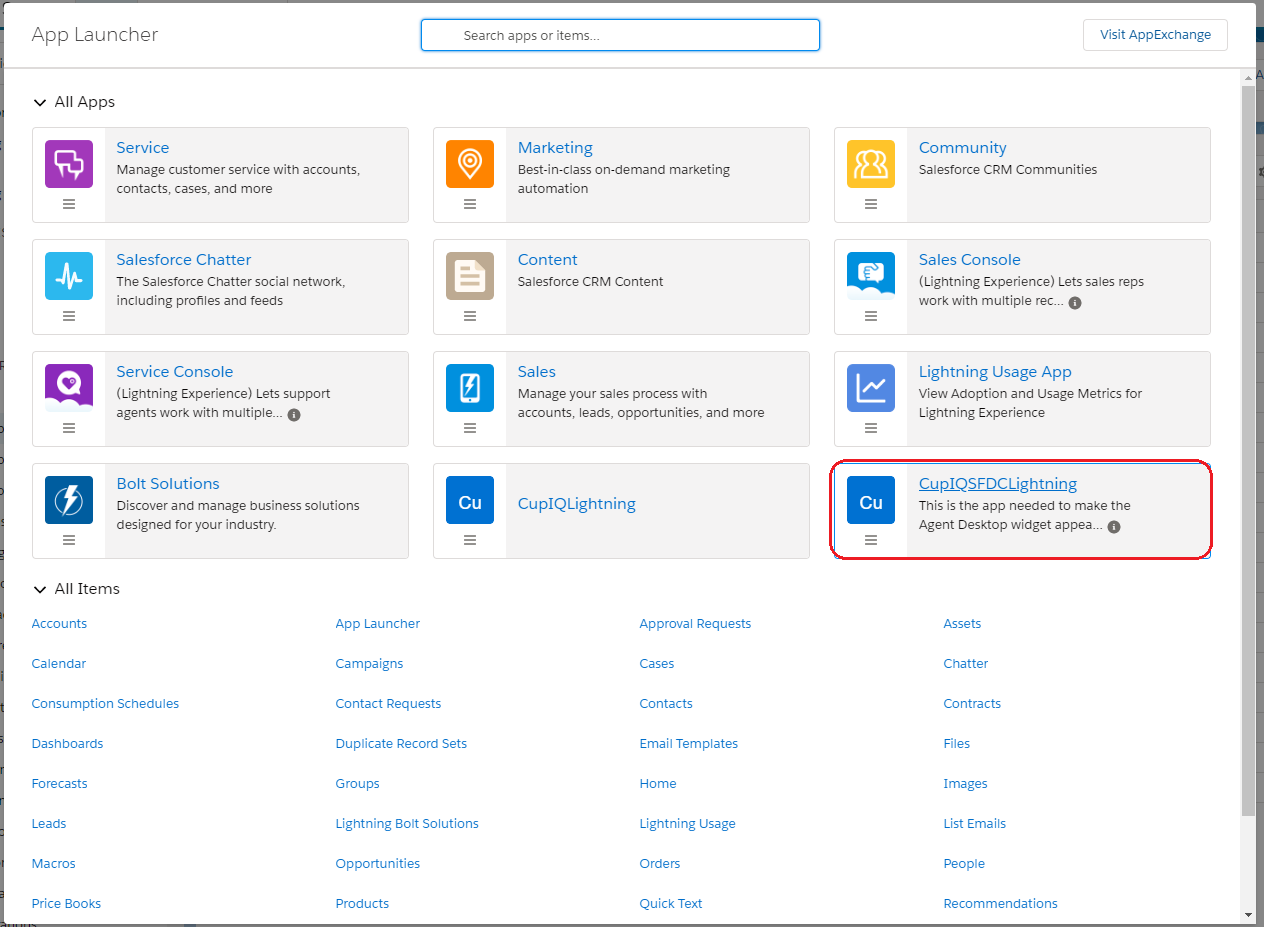Open the Approval Requests item
Image resolution: width=1264 pixels, height=927 pixels.
pyautogui.click(x=695, y=623)
